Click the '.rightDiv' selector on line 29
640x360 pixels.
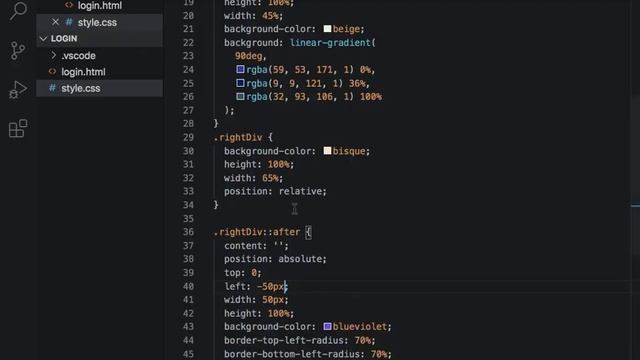238,137
